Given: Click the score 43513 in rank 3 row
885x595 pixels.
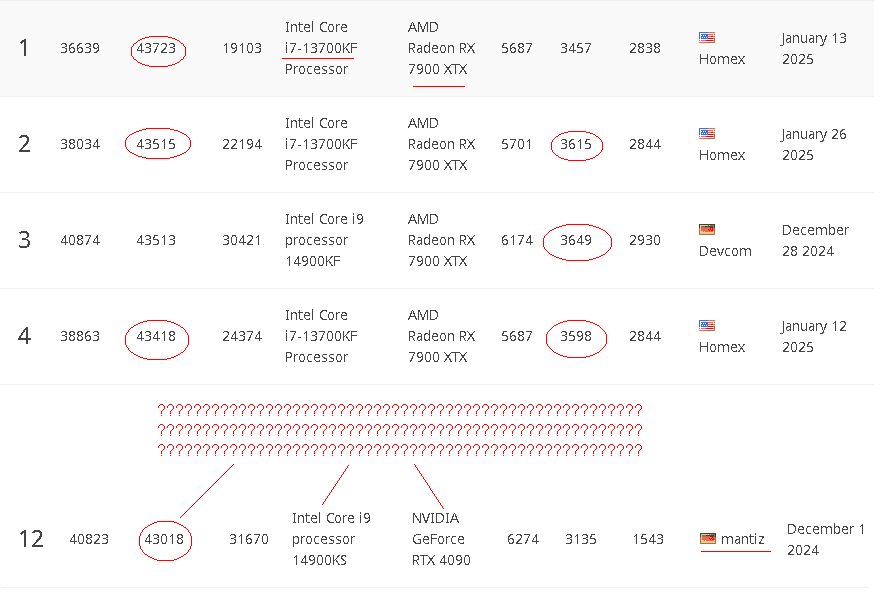Looking at the screenshot, I should point(157,240).
